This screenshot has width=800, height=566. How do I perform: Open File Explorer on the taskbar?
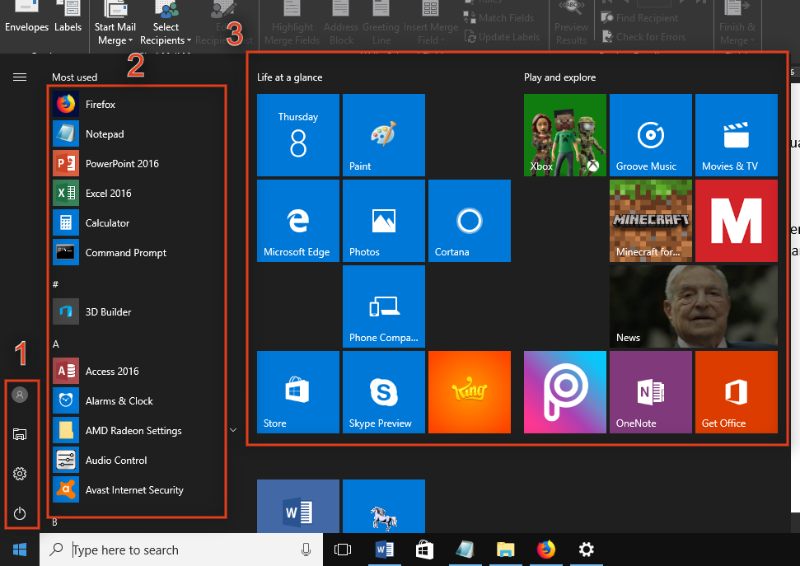pyautogui.click(x=506, y=550)
